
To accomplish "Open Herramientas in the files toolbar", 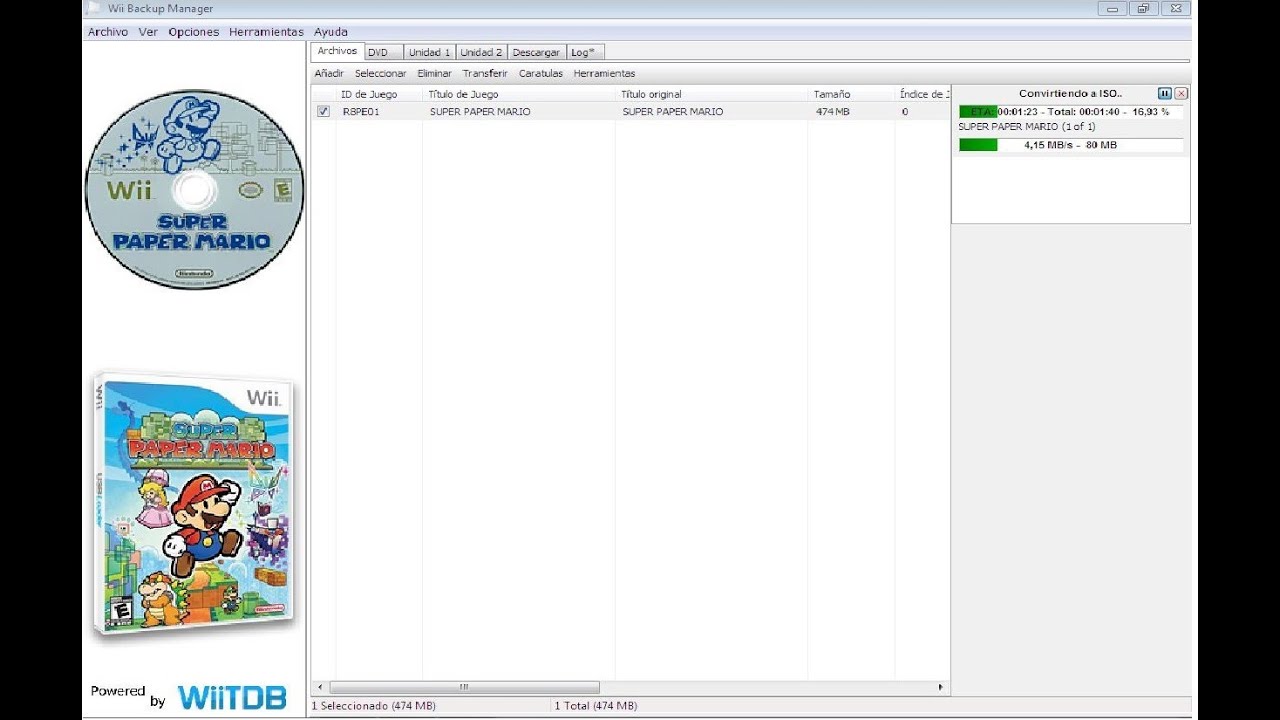I will 604,73.
